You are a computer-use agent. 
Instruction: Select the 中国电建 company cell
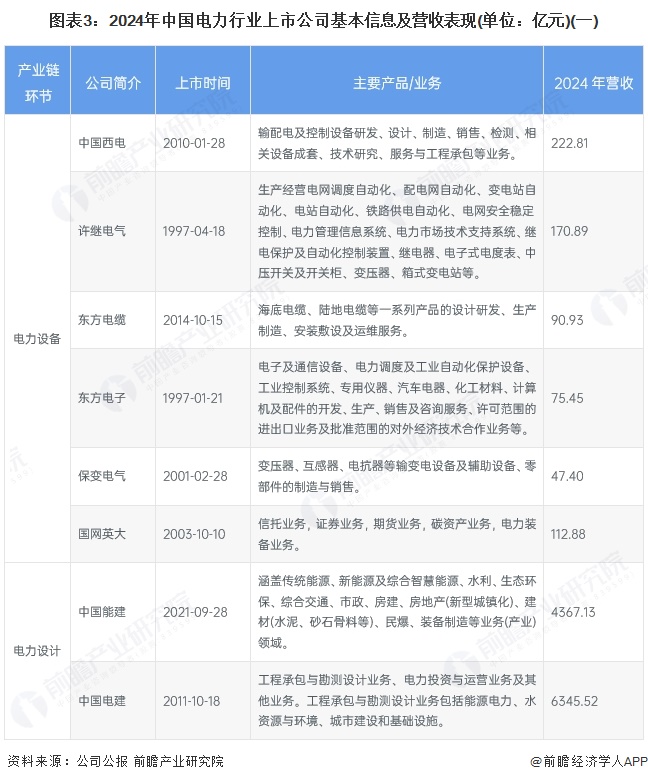point(113,701)
